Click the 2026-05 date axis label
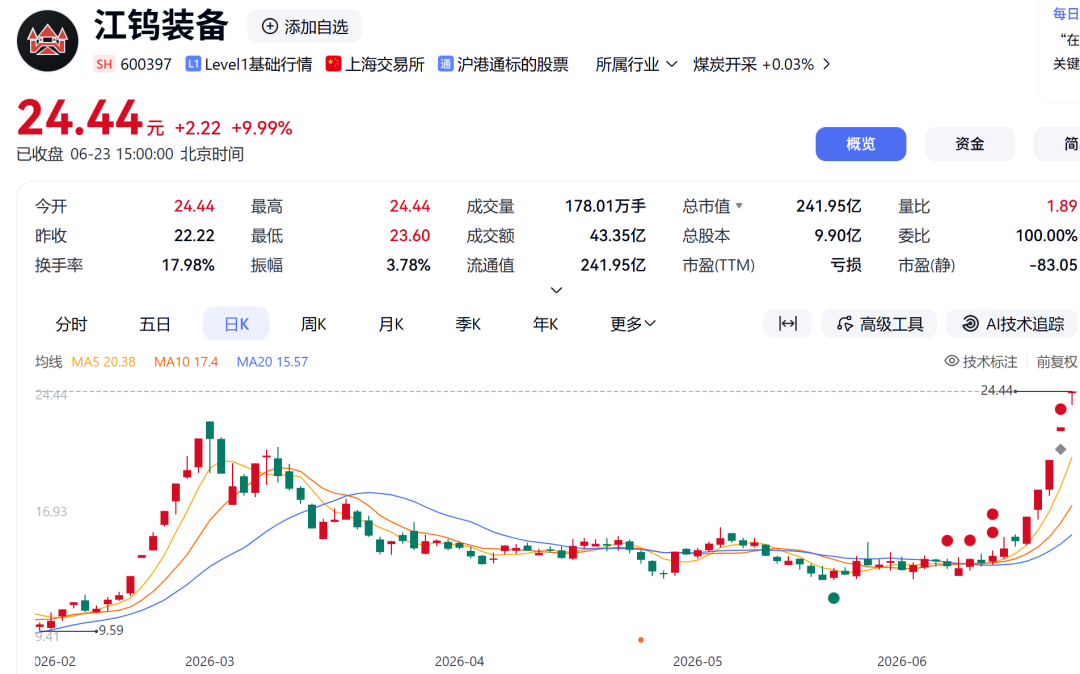The height and width of the screenshot is (674, 1080). coord(697,661)
